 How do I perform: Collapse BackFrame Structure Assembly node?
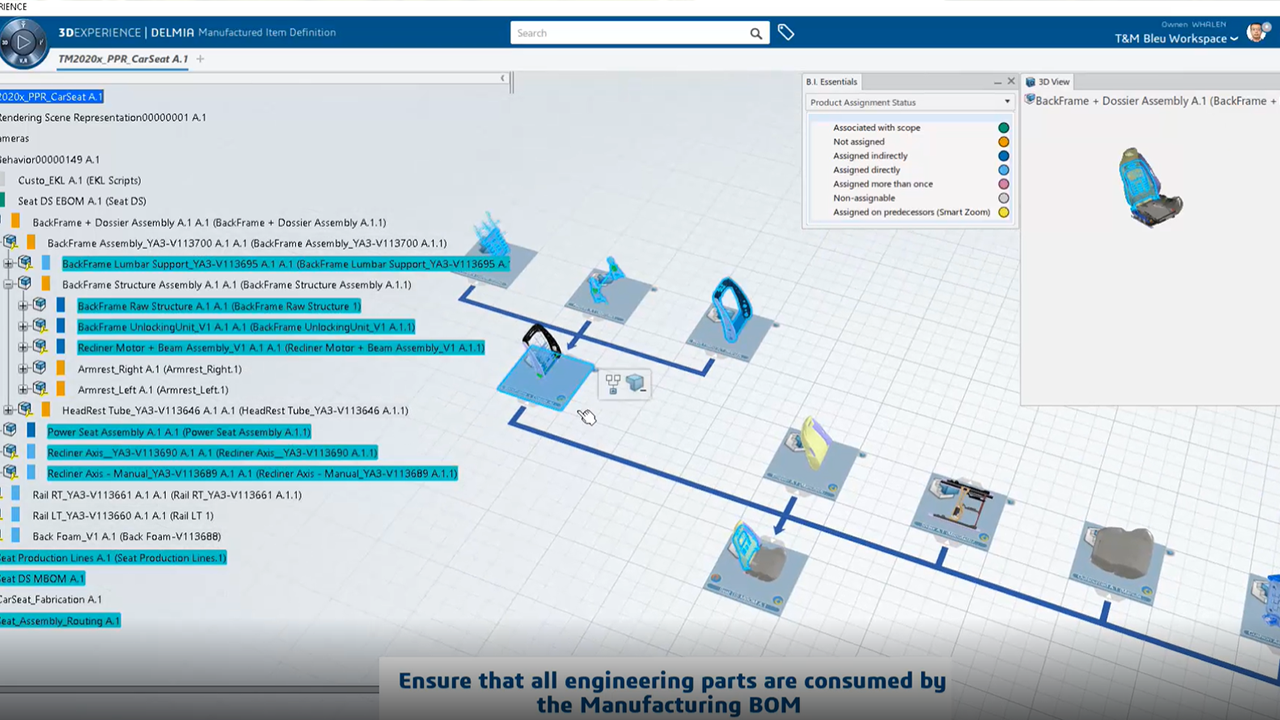coord(8,285)
